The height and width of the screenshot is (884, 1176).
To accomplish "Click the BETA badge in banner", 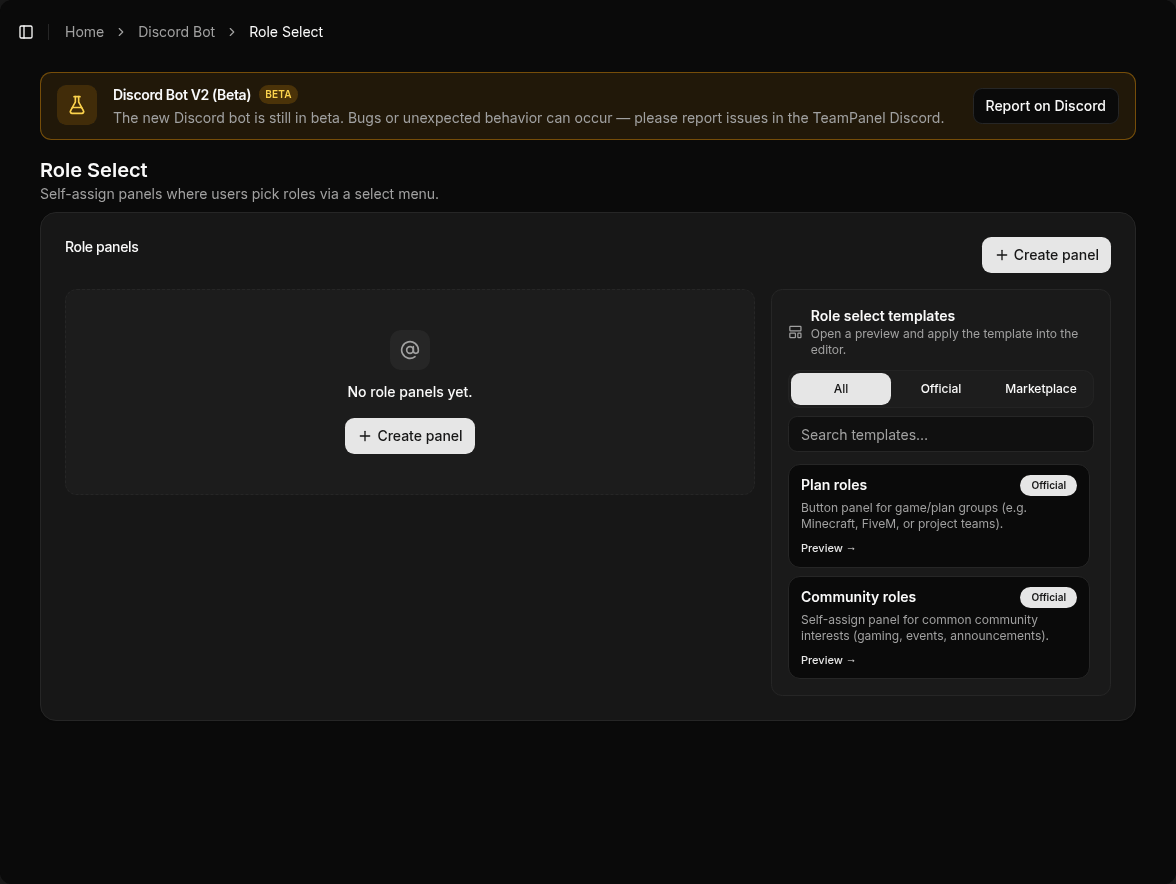I will pyautogui.click(x=278, y=94).
